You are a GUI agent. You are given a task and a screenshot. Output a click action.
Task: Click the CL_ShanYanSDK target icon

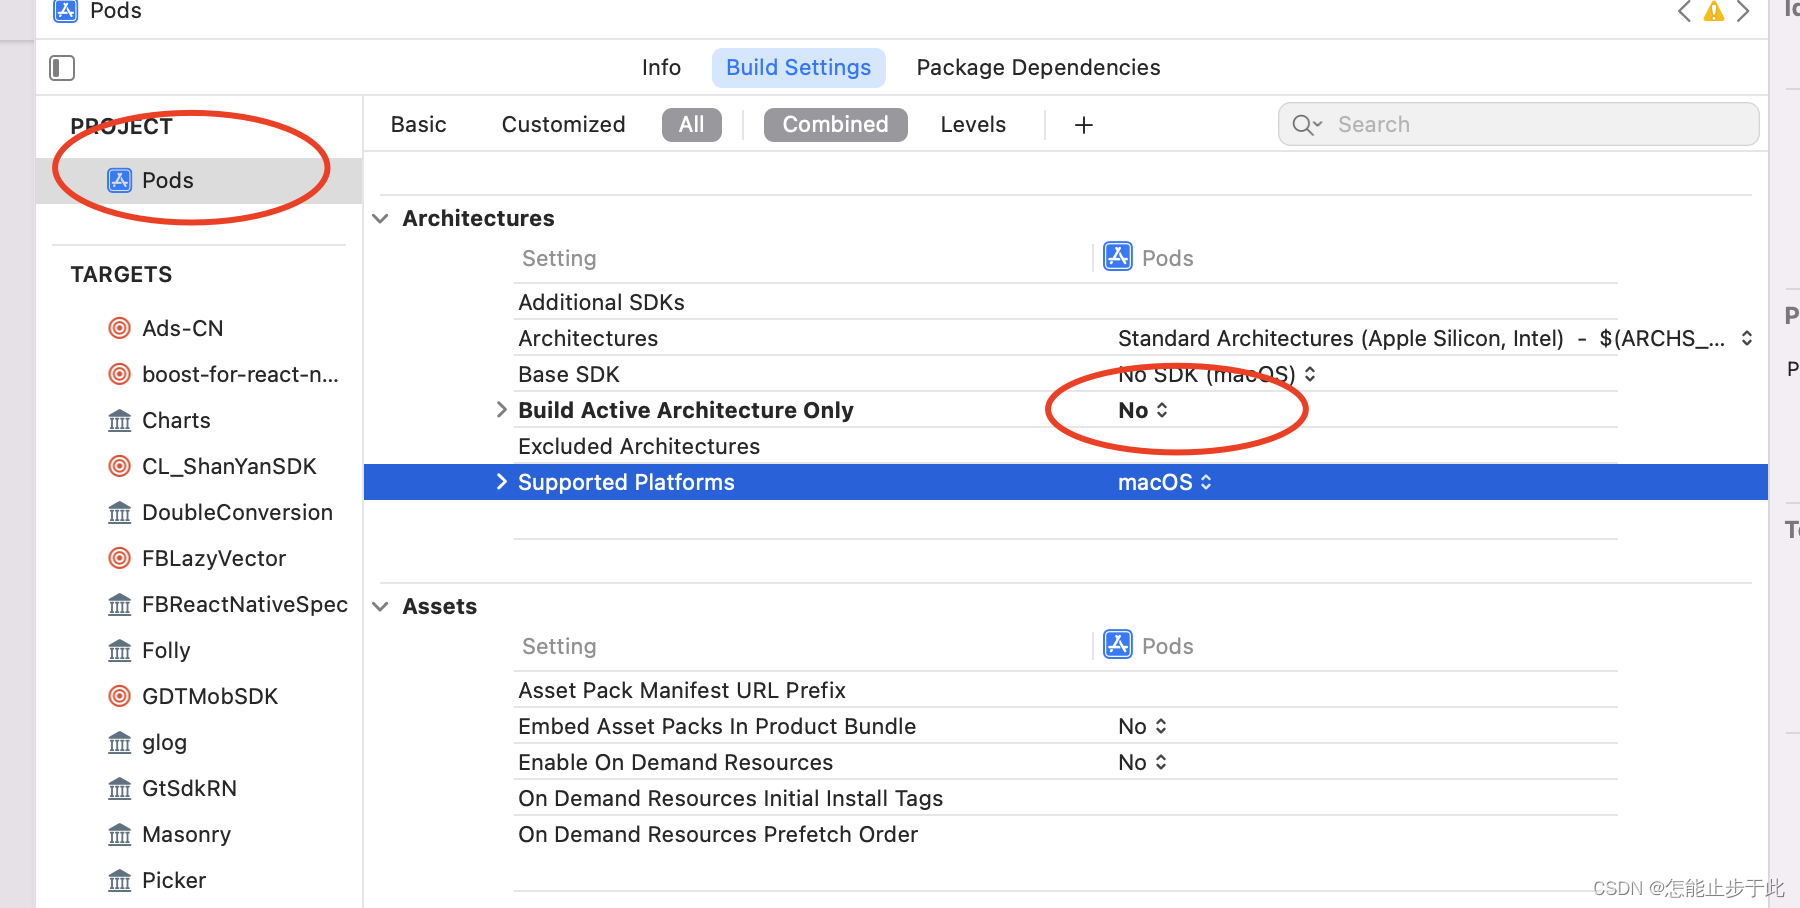[119, 466]
